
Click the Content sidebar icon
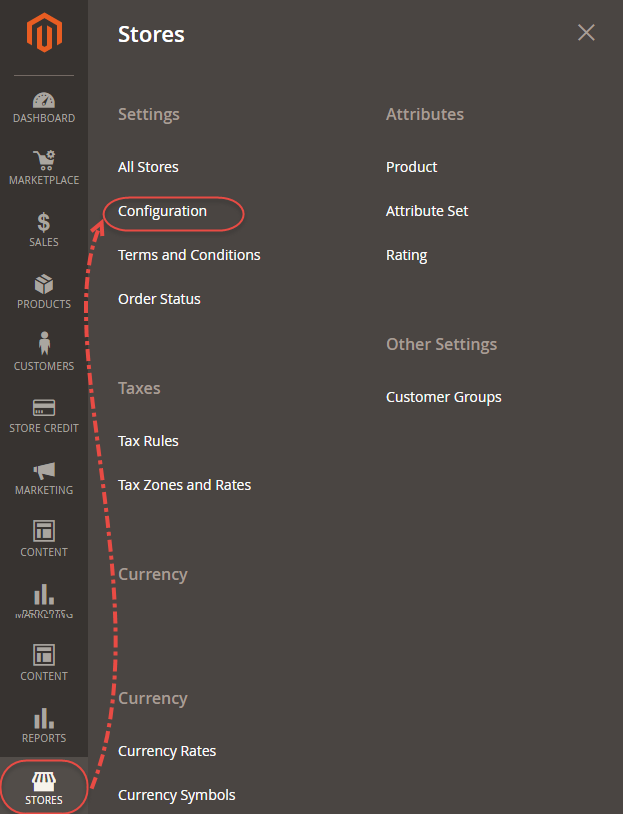[x=43, y=540]
